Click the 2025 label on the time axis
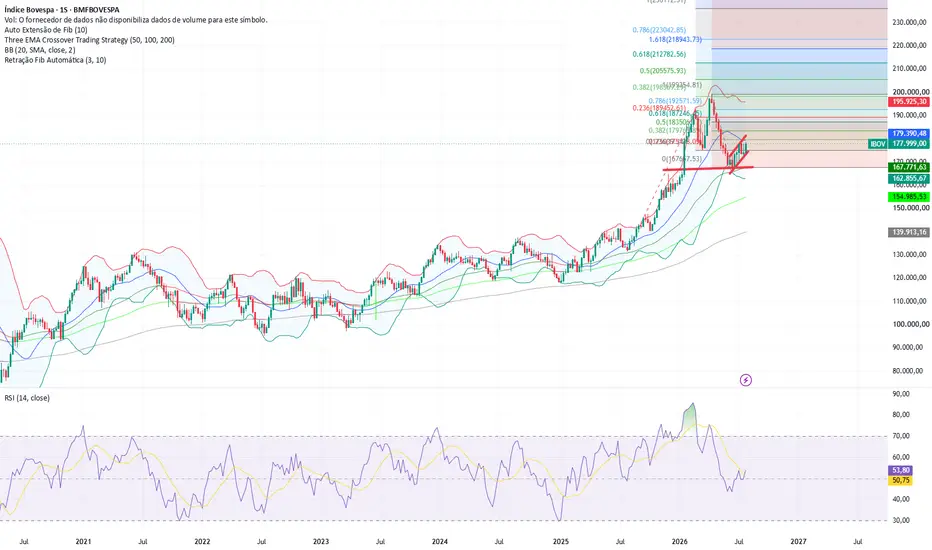 (x=561, y=542)
